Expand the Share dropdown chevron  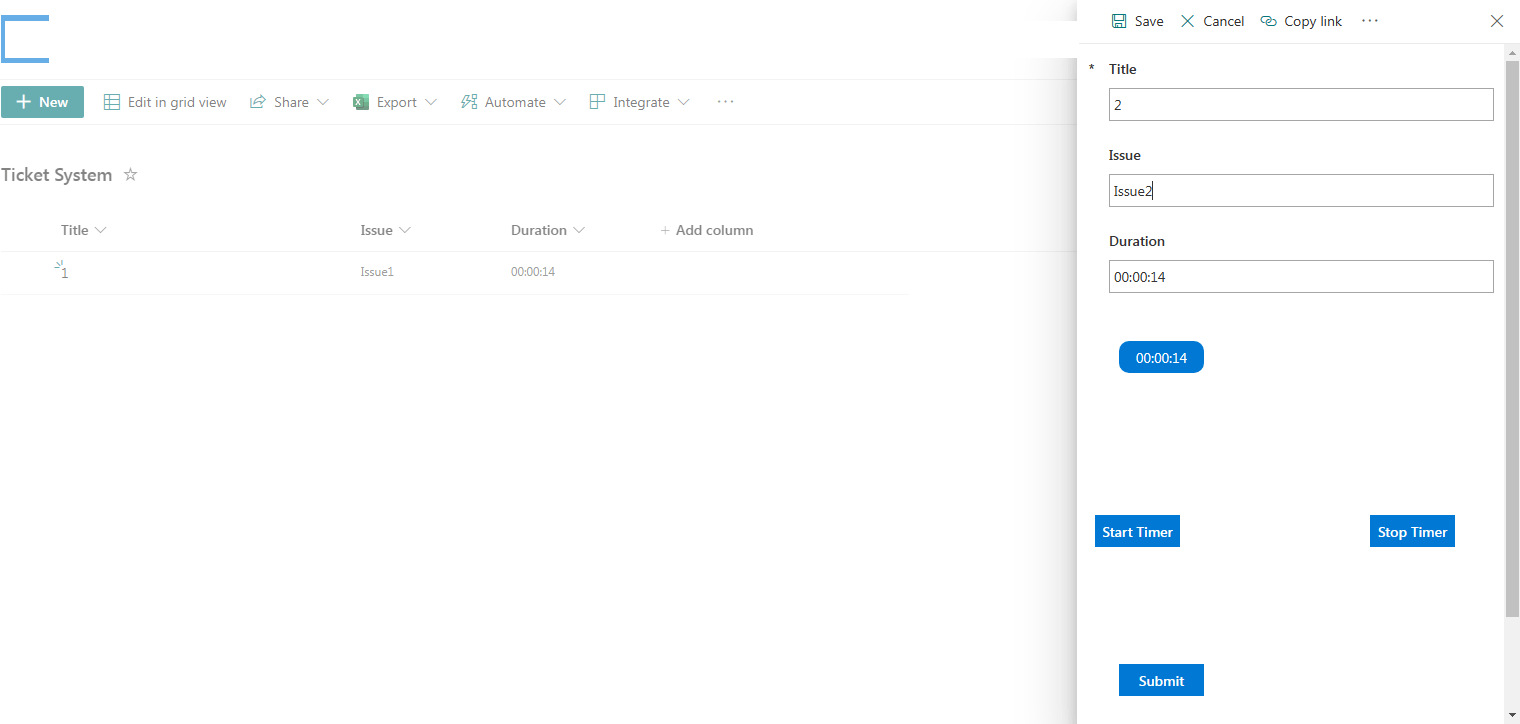[323, 102]
